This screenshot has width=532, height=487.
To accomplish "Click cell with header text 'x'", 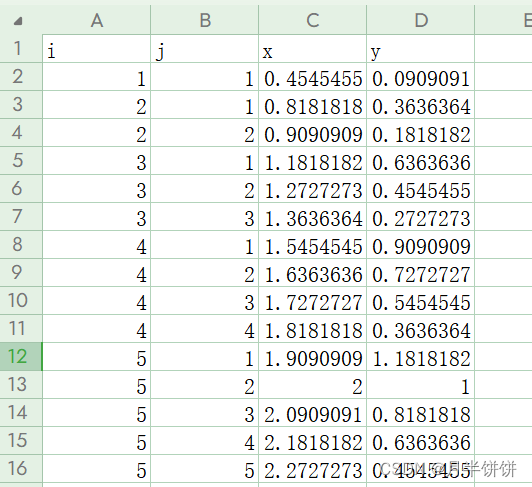I will (312, 49).
